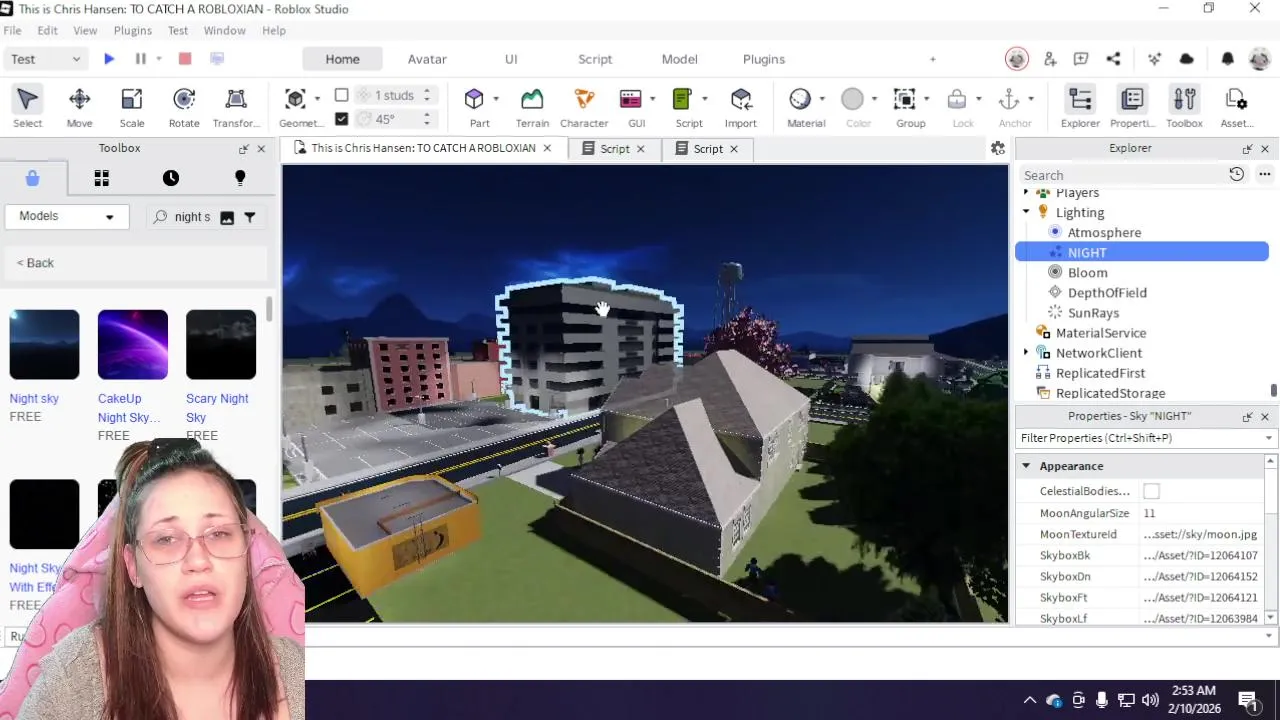Screen dimensions: 1280x720
Task: Open the Scary Night Sky thumbnail
Action: 221,344
